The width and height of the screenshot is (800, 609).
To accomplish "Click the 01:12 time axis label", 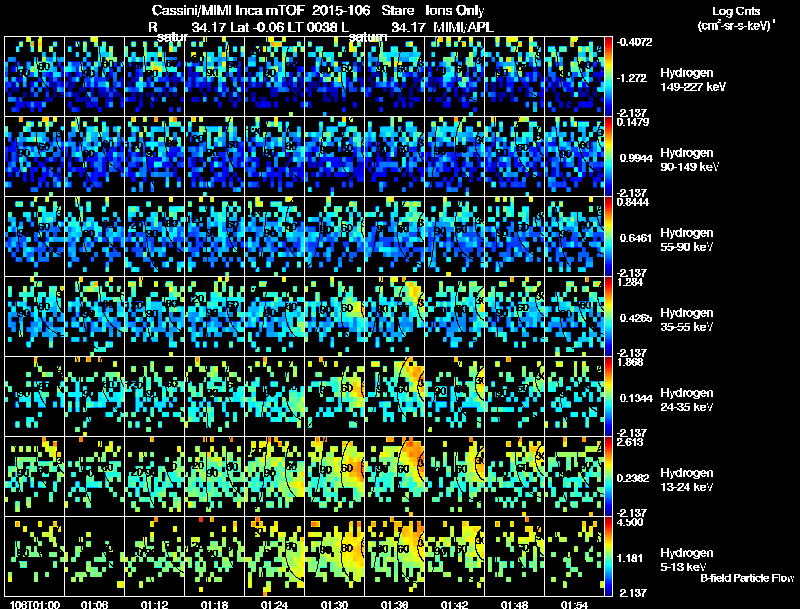I will pos(155,605).
